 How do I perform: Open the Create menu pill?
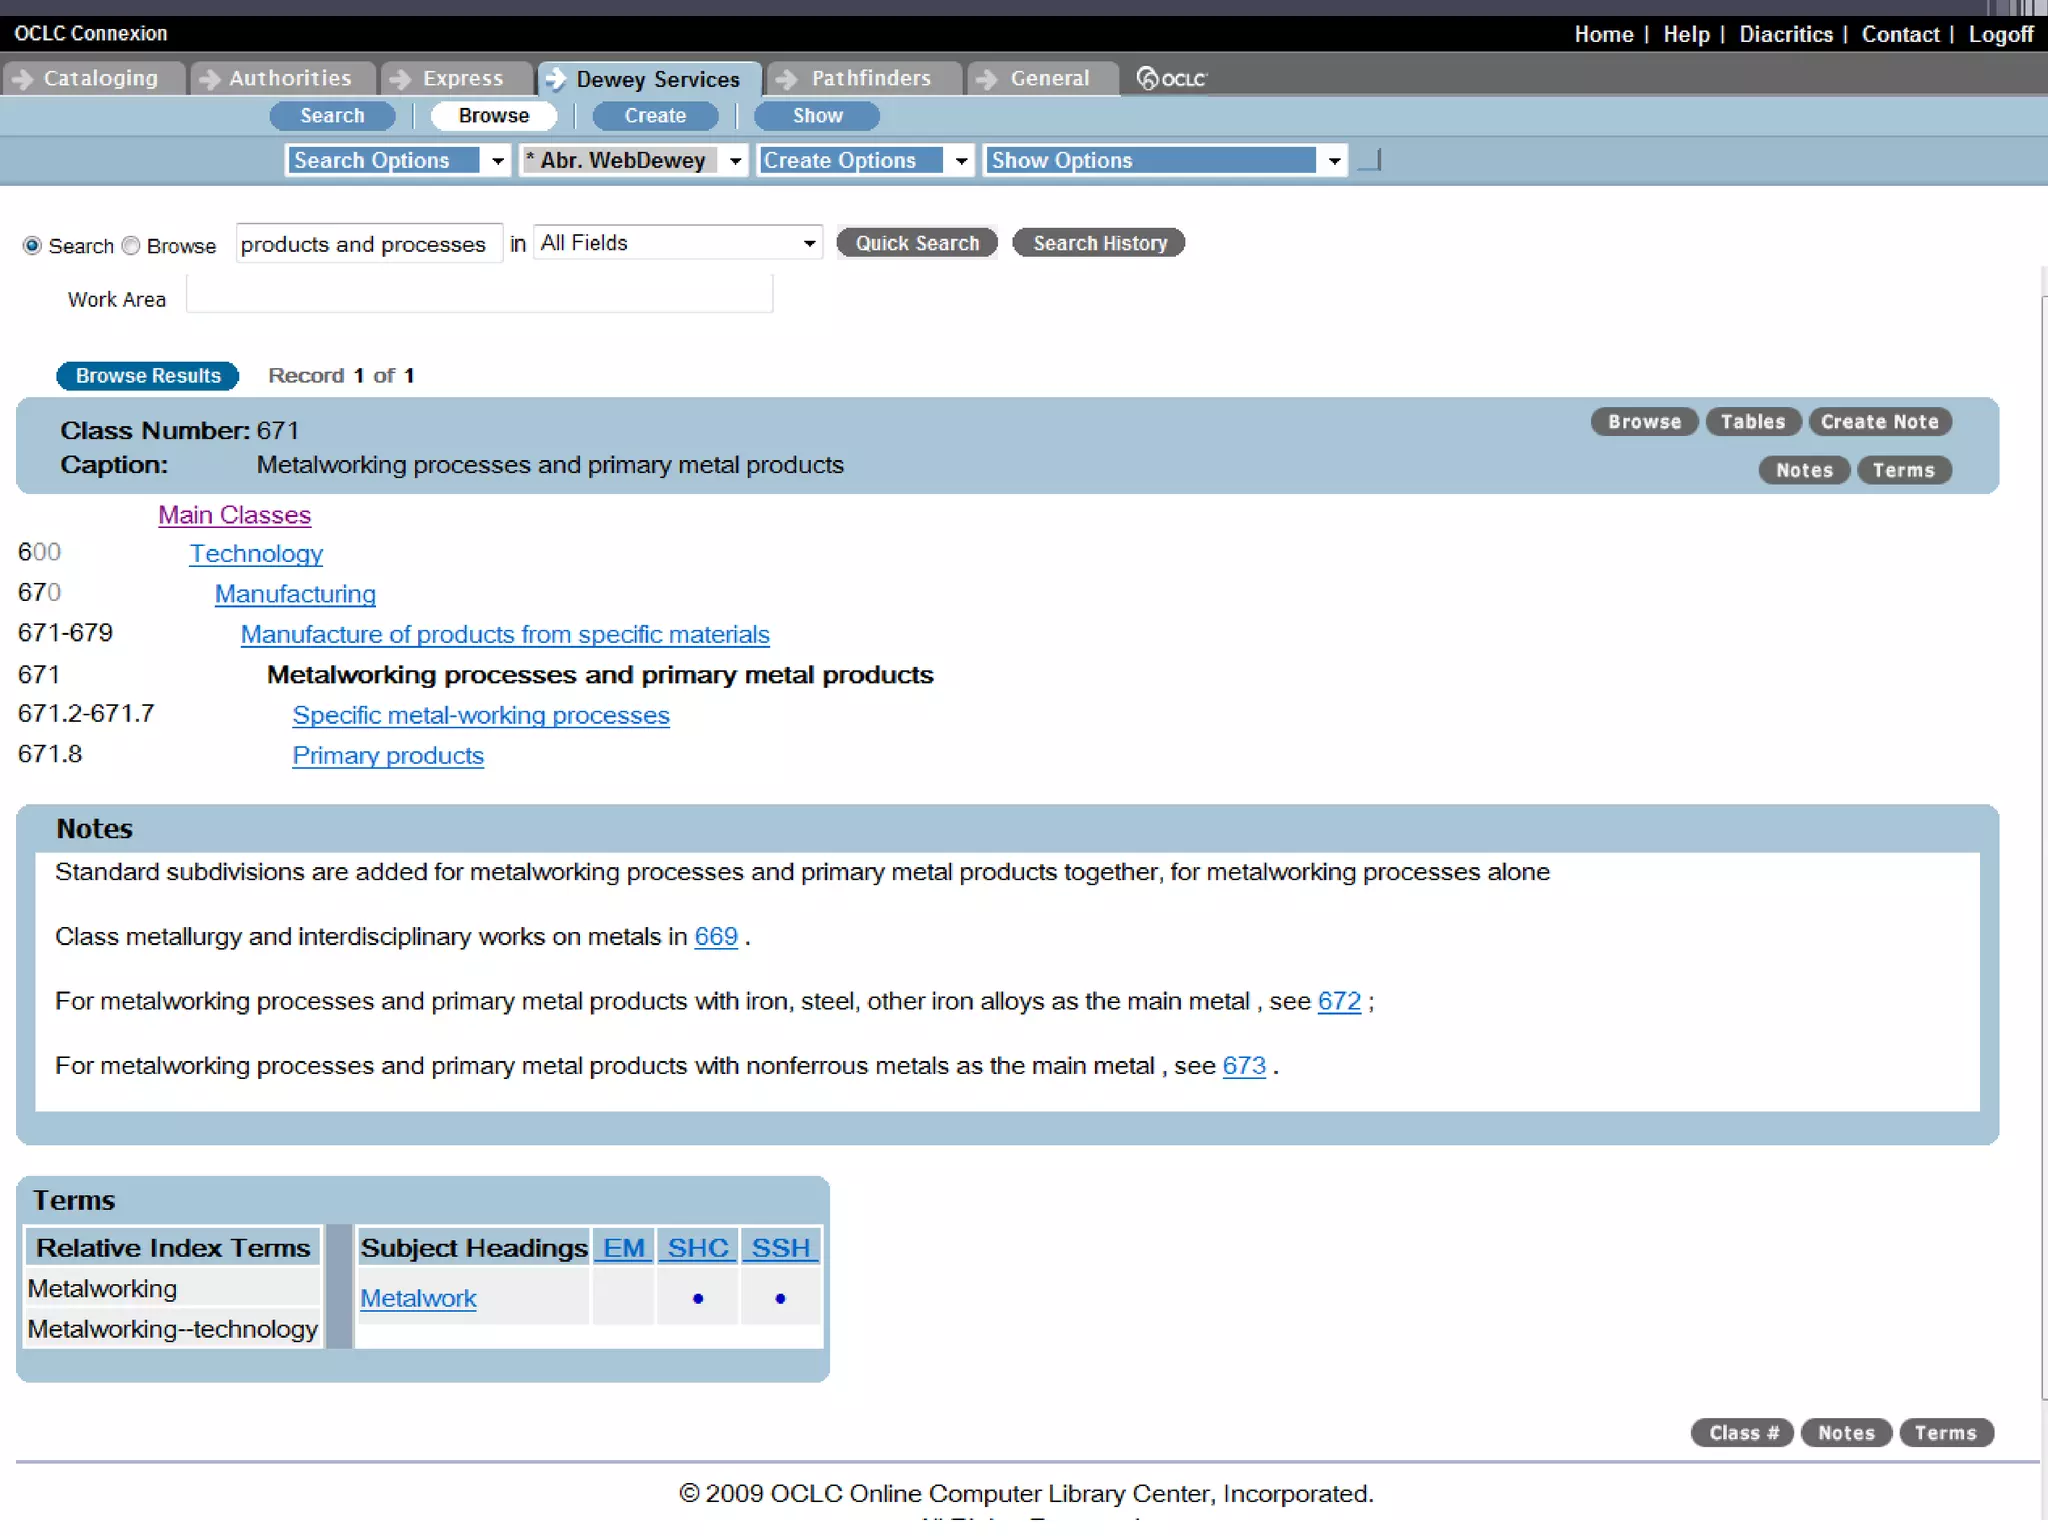tap(655, 116)
